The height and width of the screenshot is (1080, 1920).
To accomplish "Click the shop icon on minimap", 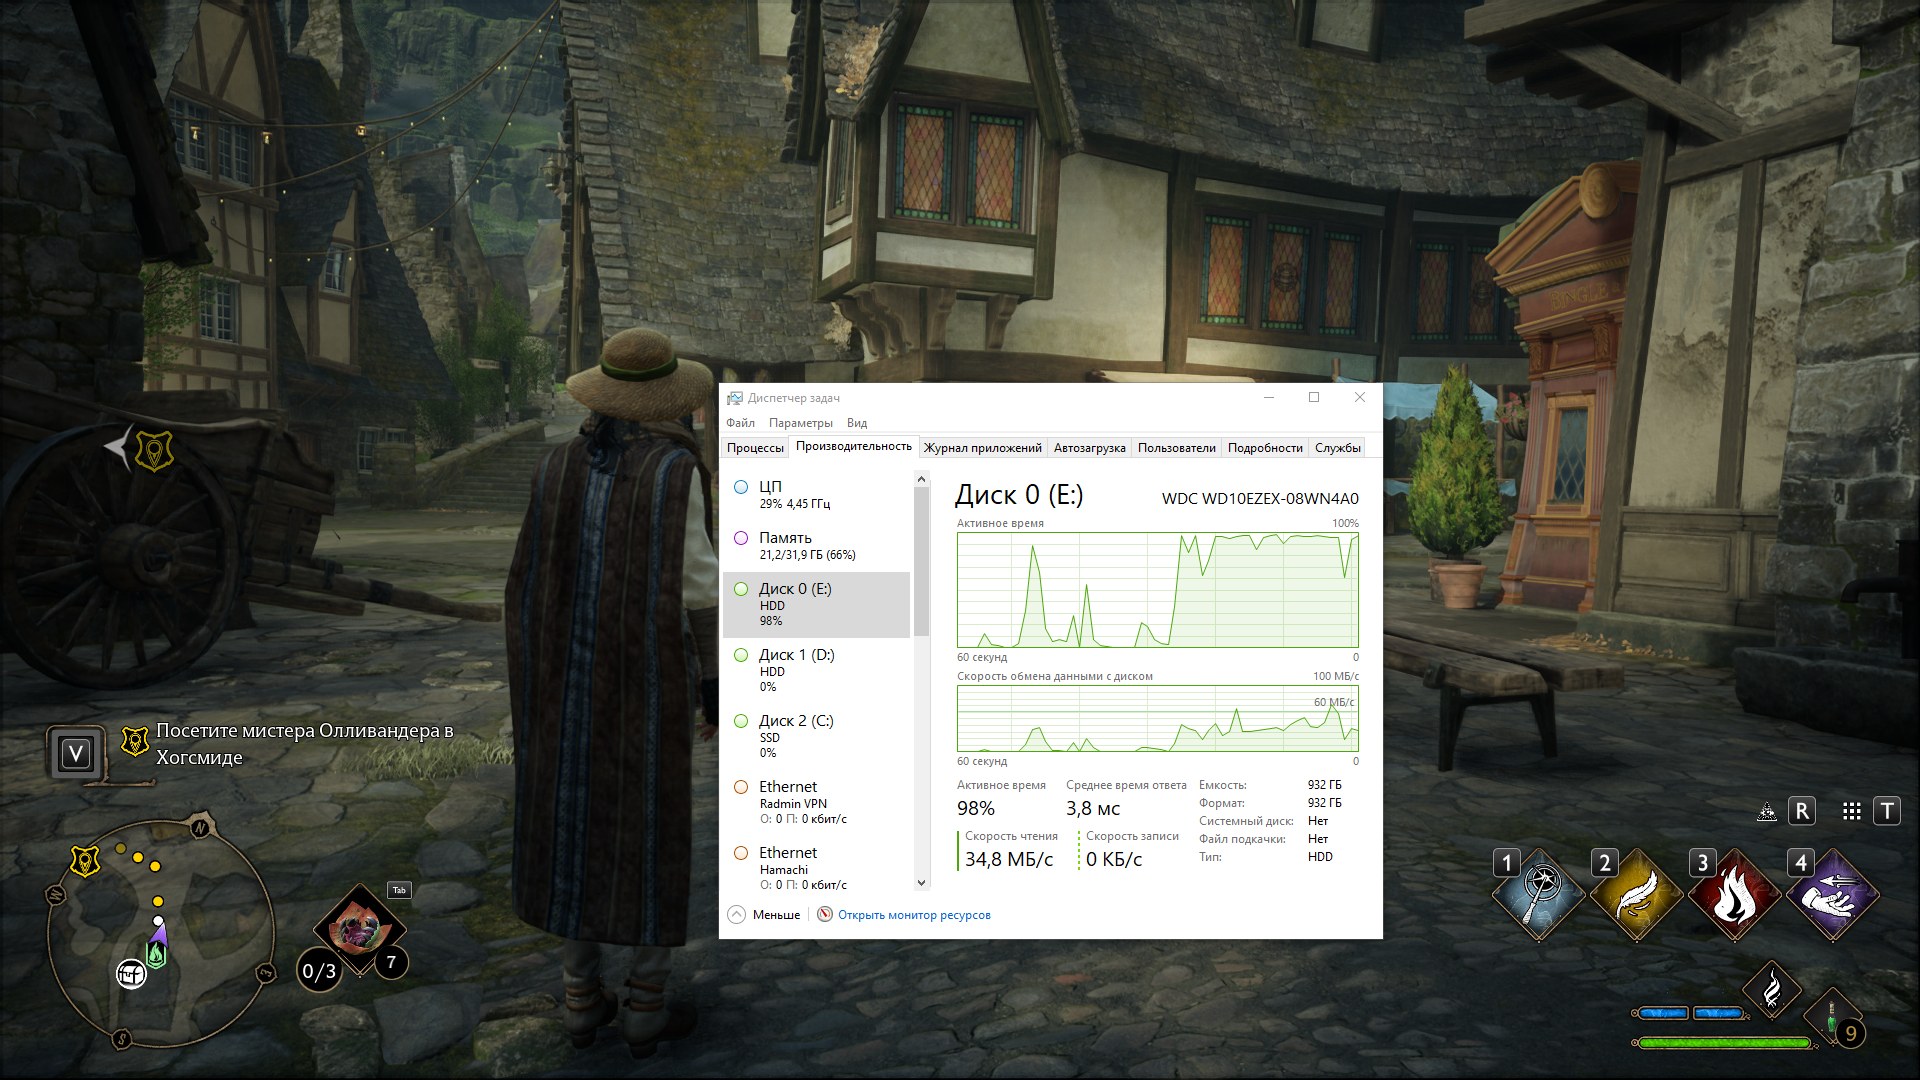I will point(131,973).
